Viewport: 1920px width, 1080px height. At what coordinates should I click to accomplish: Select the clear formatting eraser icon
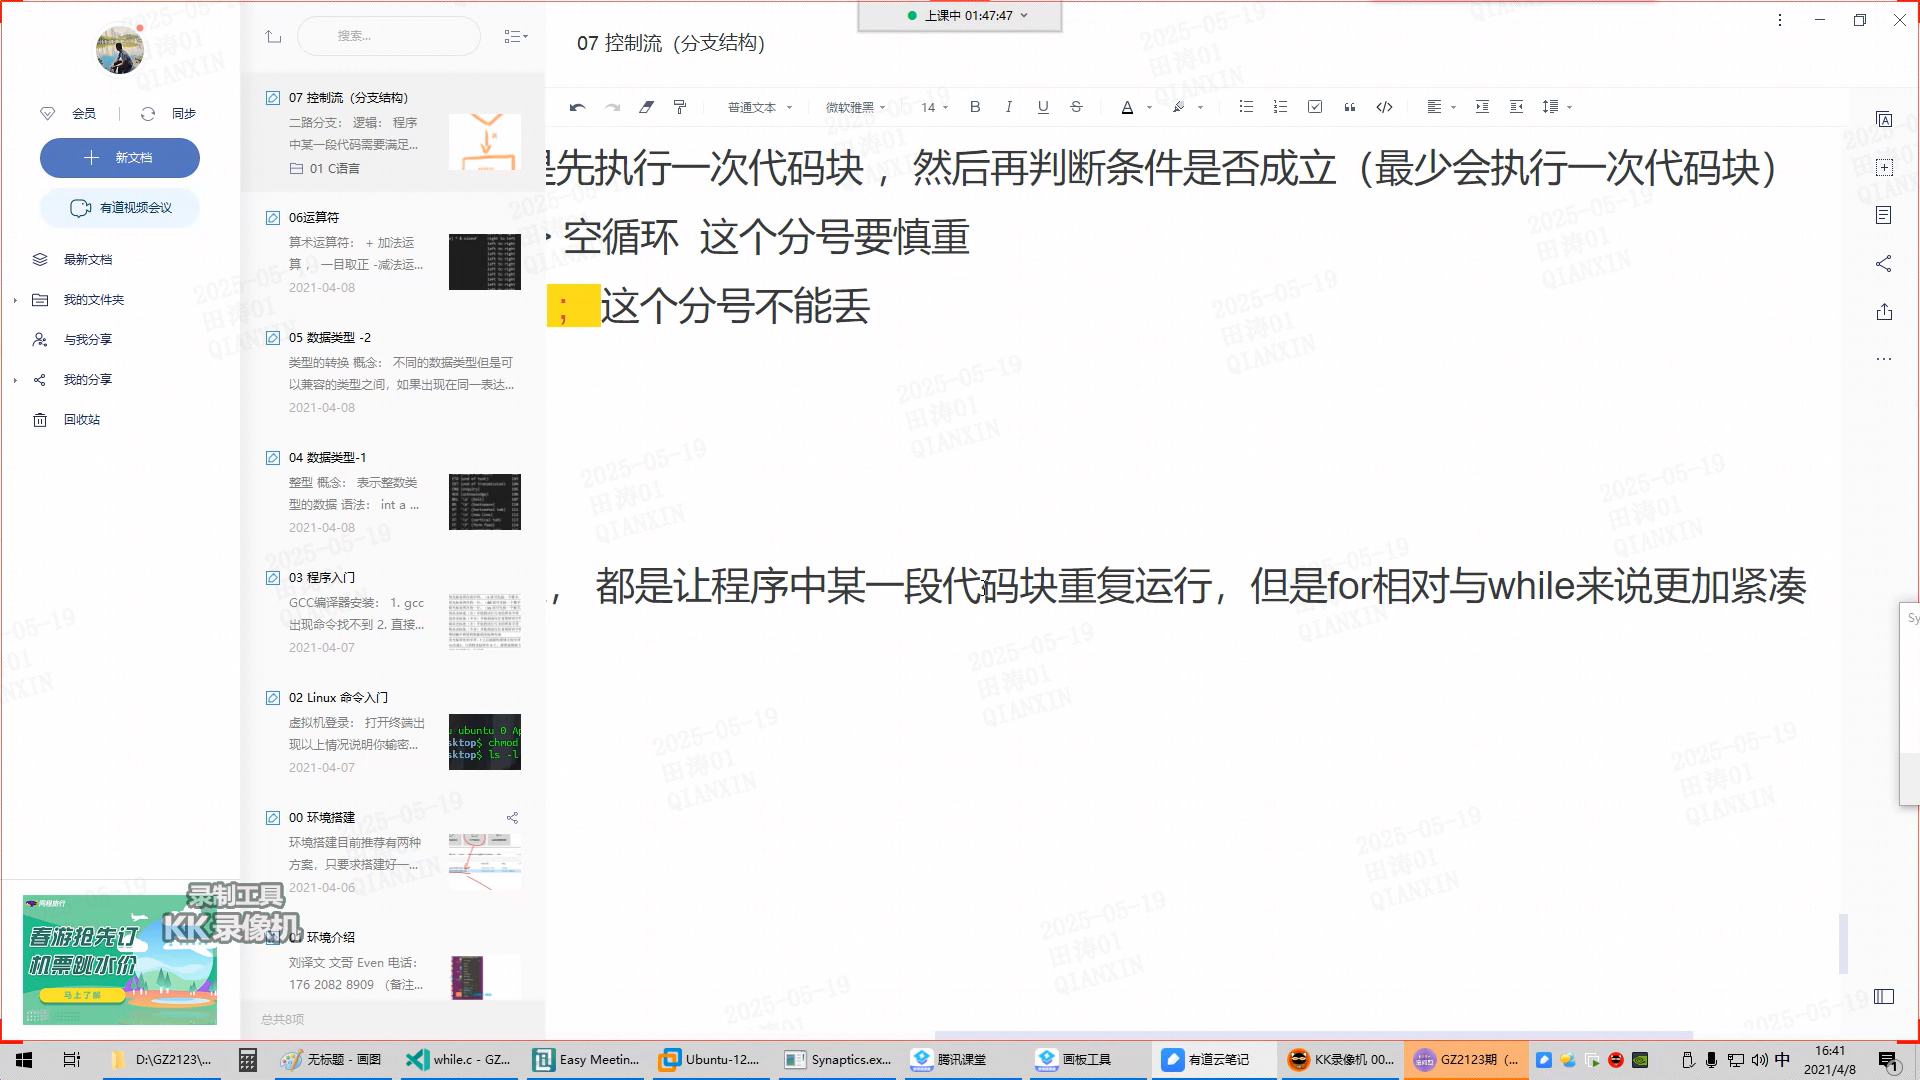click(646, 107)
